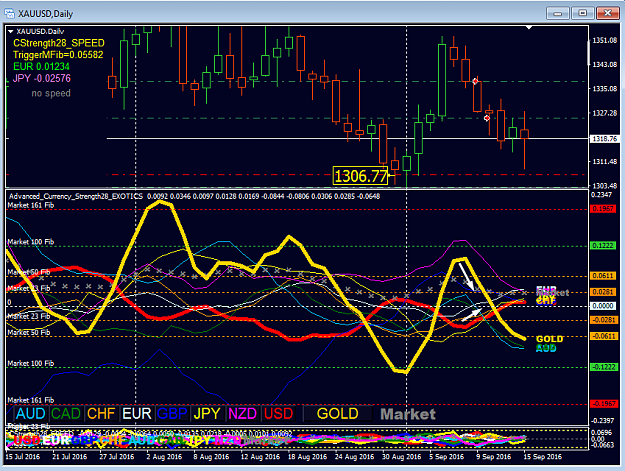Toggle the JPY currency button

click(207, 414)
